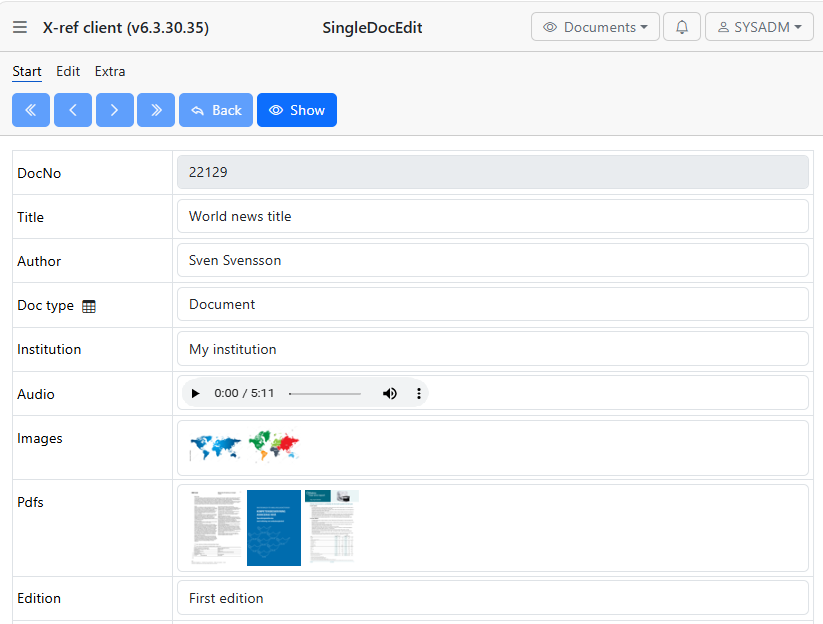Edit the Title field World news title
The width and height of the screenshot is (823, 624).
(x=492, y=216)
